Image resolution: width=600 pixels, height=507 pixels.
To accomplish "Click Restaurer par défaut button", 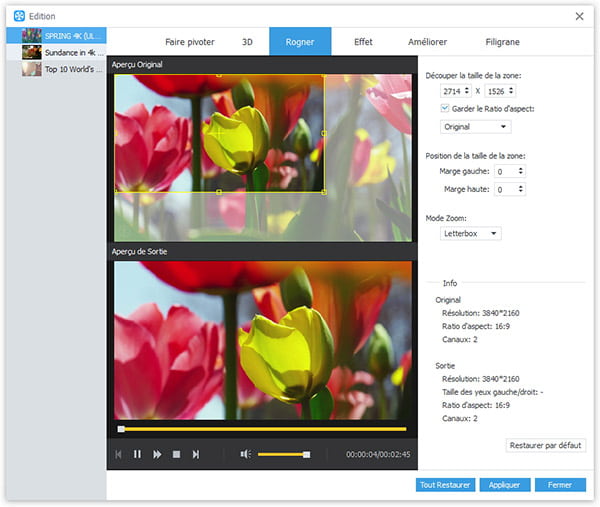I will tap(546, 445).
